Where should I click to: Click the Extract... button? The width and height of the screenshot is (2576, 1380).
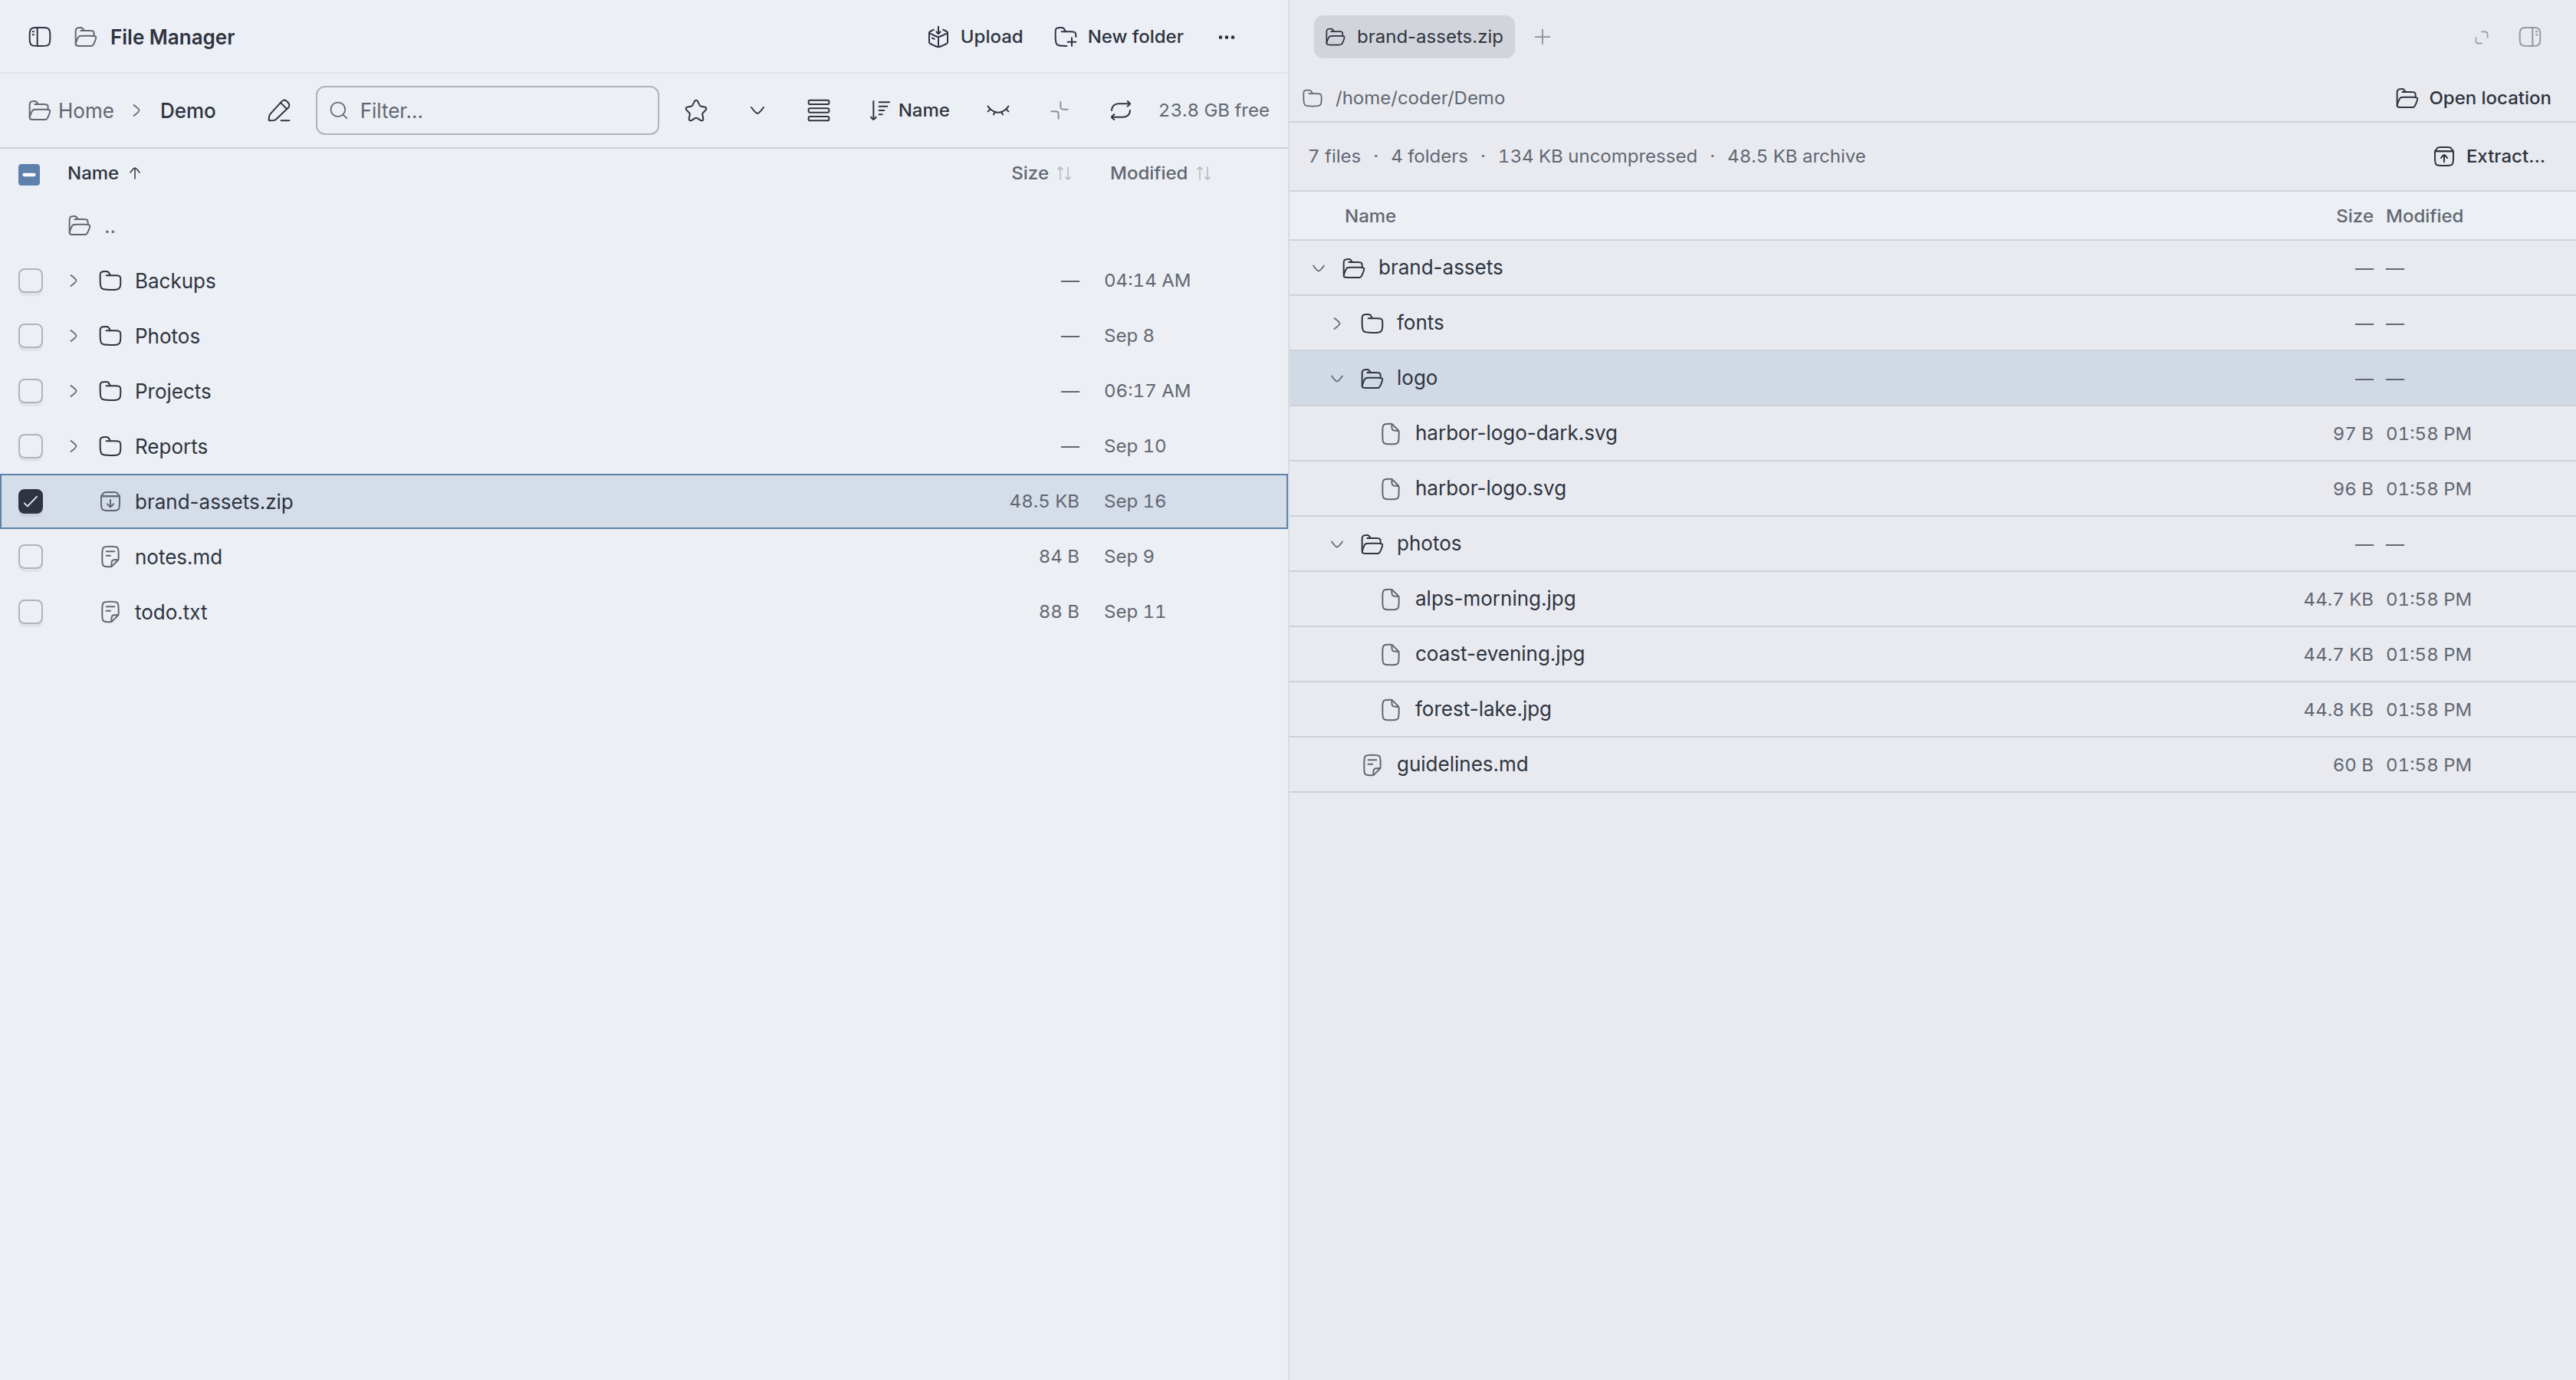2488,156
